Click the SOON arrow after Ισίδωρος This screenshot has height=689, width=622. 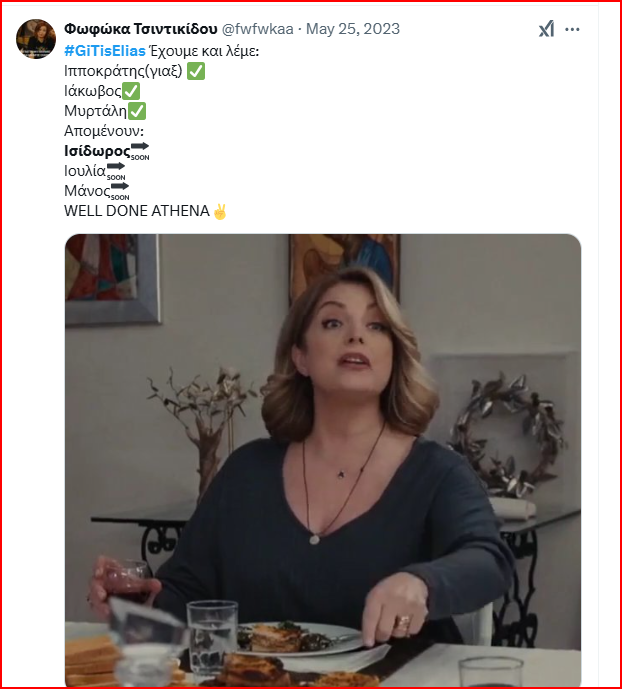140,151
